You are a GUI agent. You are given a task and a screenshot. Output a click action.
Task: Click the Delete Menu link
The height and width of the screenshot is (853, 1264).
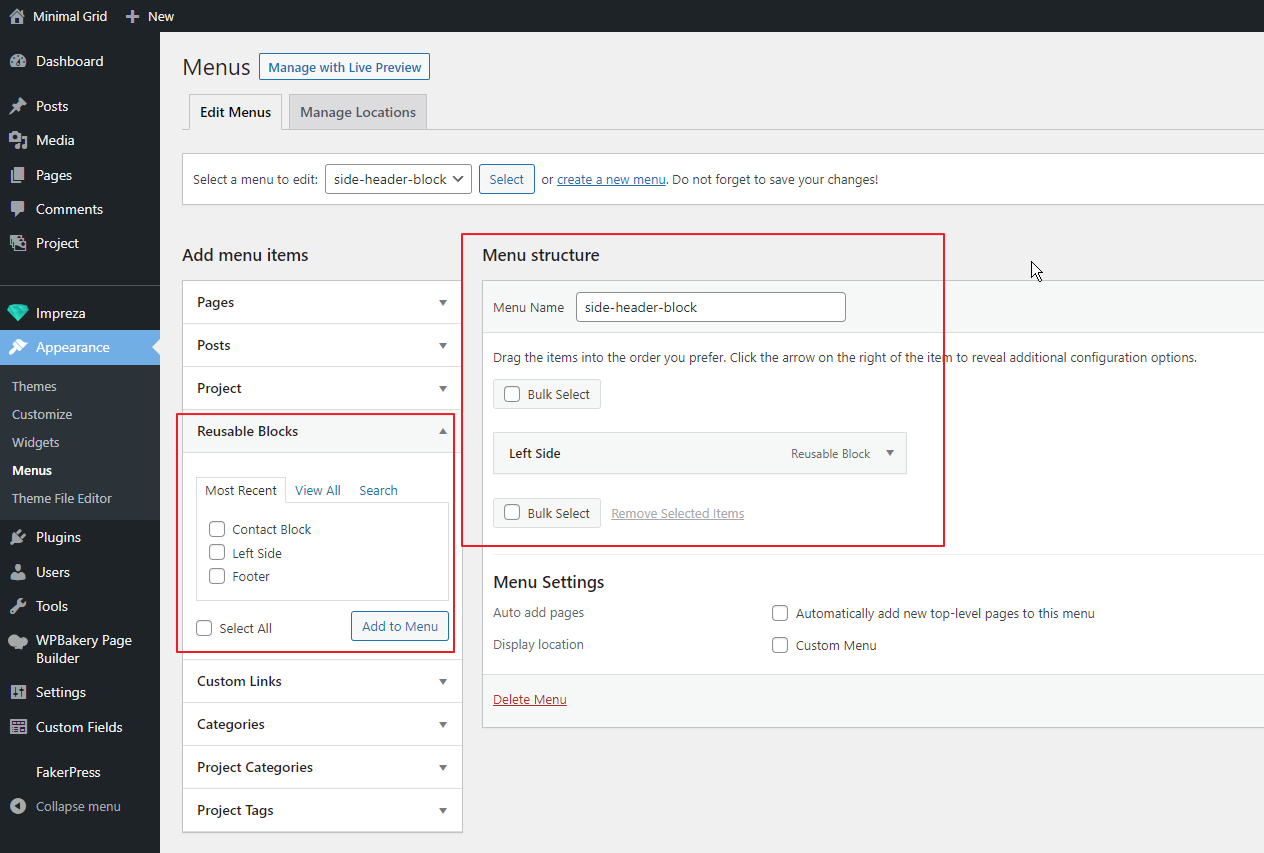coord(530,699)
